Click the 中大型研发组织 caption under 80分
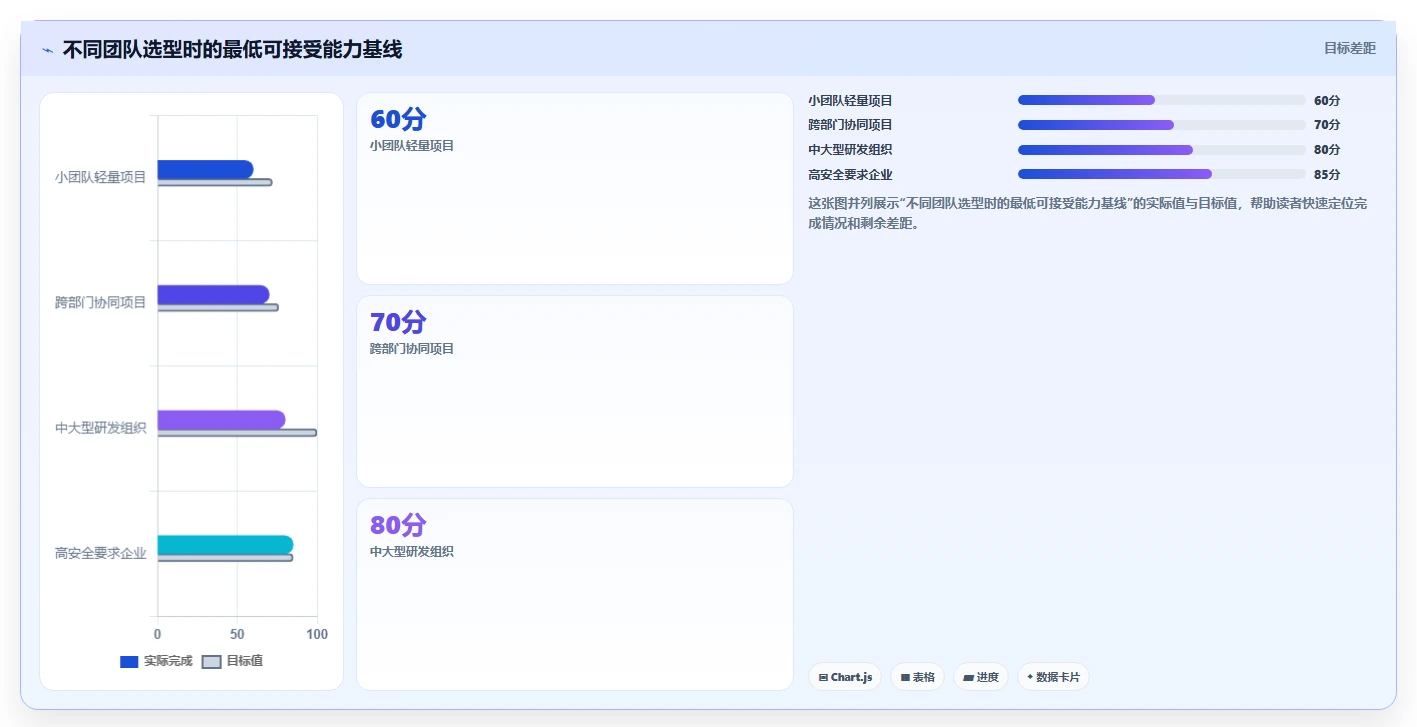 (x=412, y=552)
